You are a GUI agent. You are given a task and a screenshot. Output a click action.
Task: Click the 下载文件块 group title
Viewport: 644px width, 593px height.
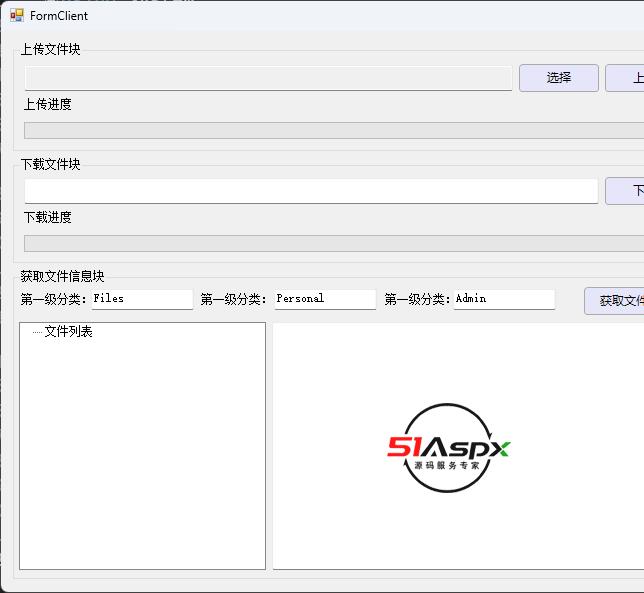[x=51, y=164]
